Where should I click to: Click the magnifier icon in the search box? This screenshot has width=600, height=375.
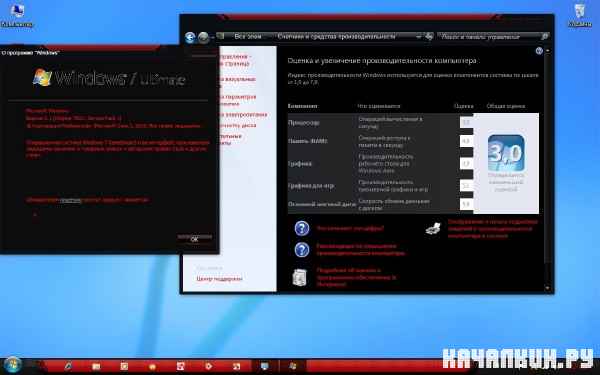[545, 36]
